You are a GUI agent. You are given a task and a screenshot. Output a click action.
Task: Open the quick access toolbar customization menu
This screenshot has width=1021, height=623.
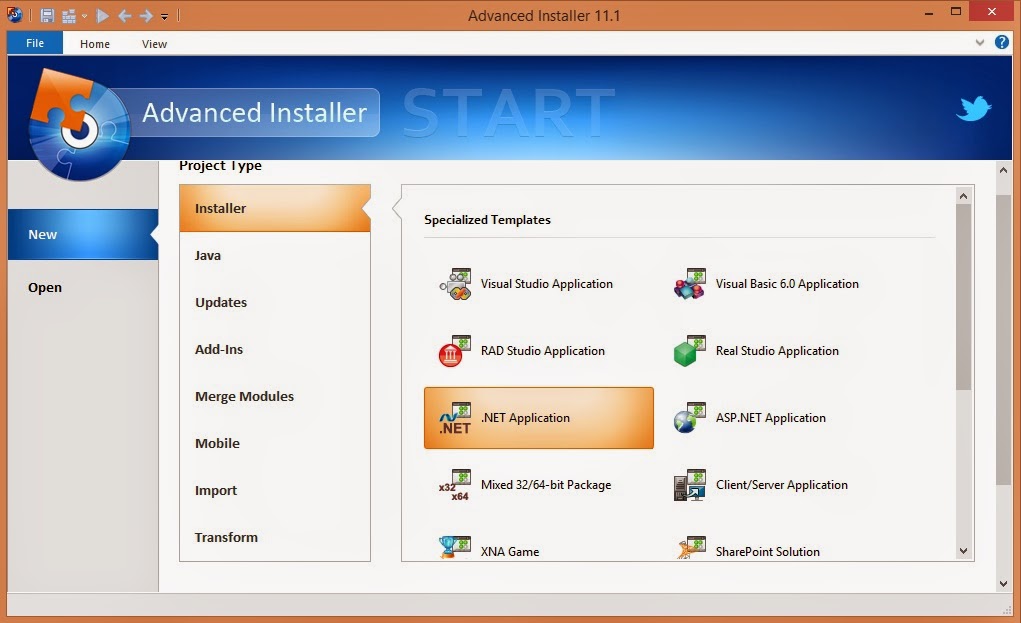coord(164,15)
